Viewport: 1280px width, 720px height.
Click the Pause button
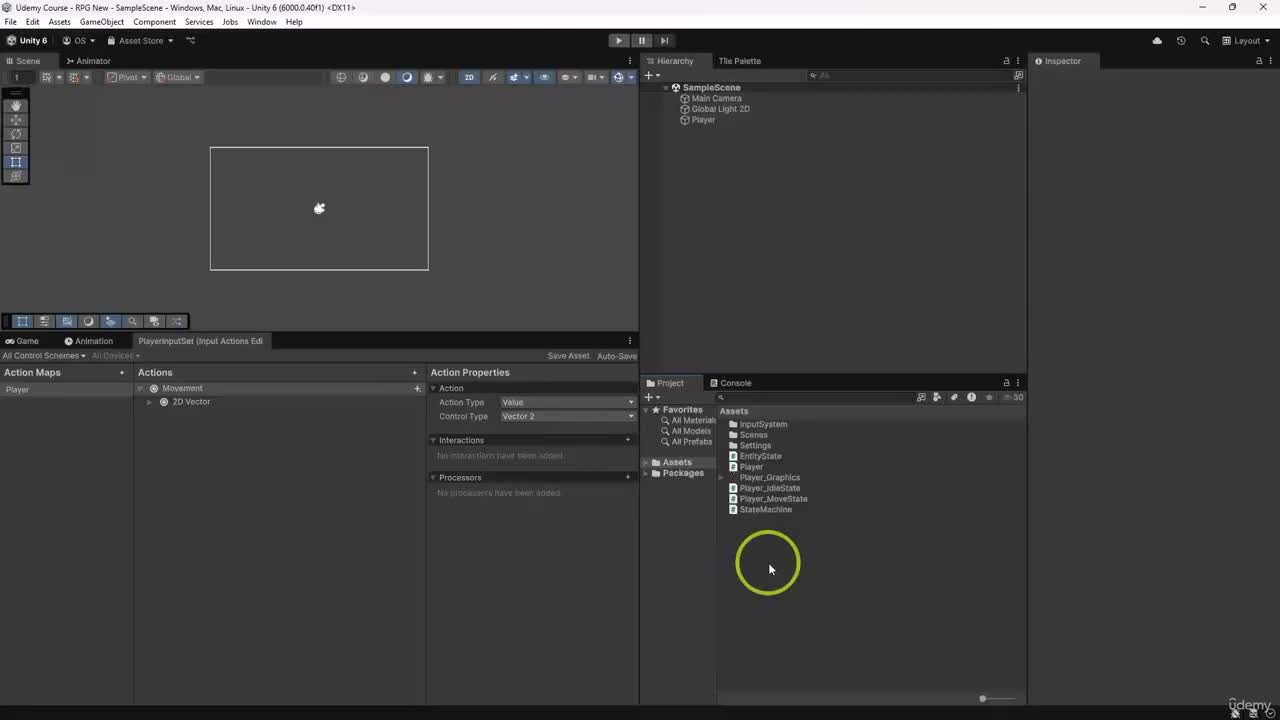(642, 41)
